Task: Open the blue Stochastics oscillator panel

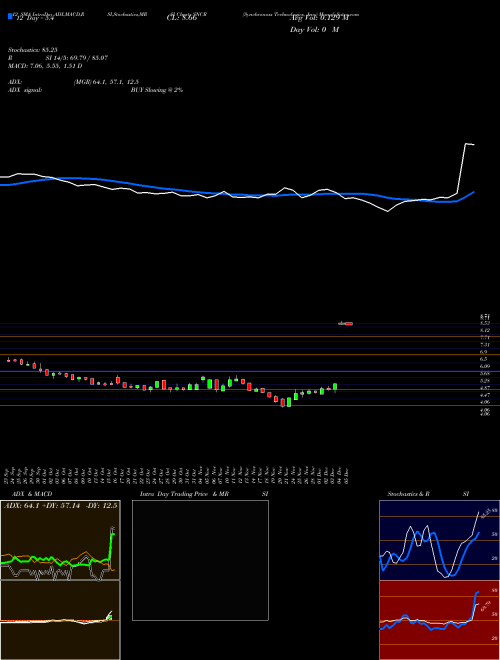Action: (x=439, y=540)
